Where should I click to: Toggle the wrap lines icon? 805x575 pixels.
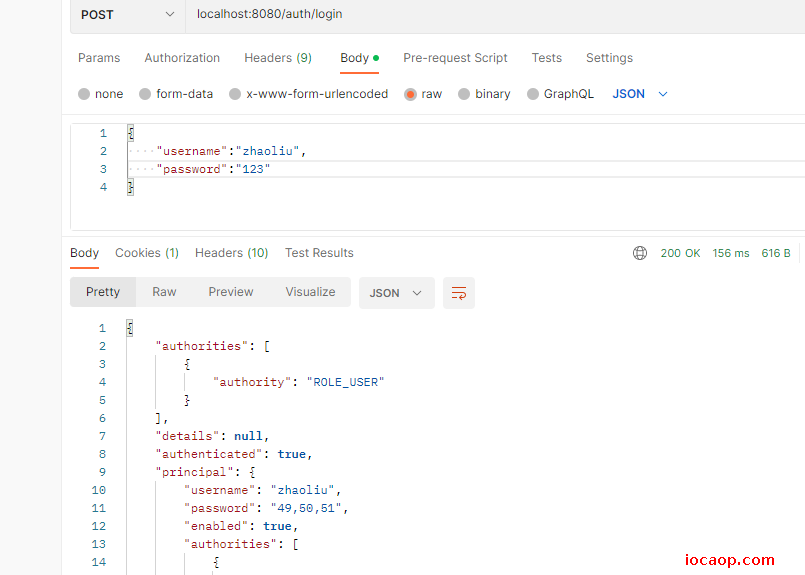tap(458, 293)
